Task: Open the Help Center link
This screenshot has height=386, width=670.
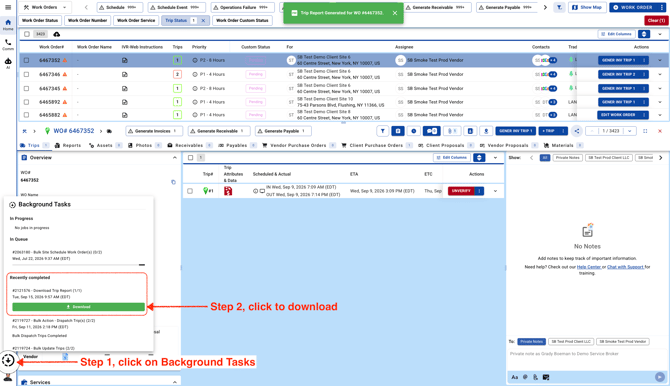Action: coord(589,267)
